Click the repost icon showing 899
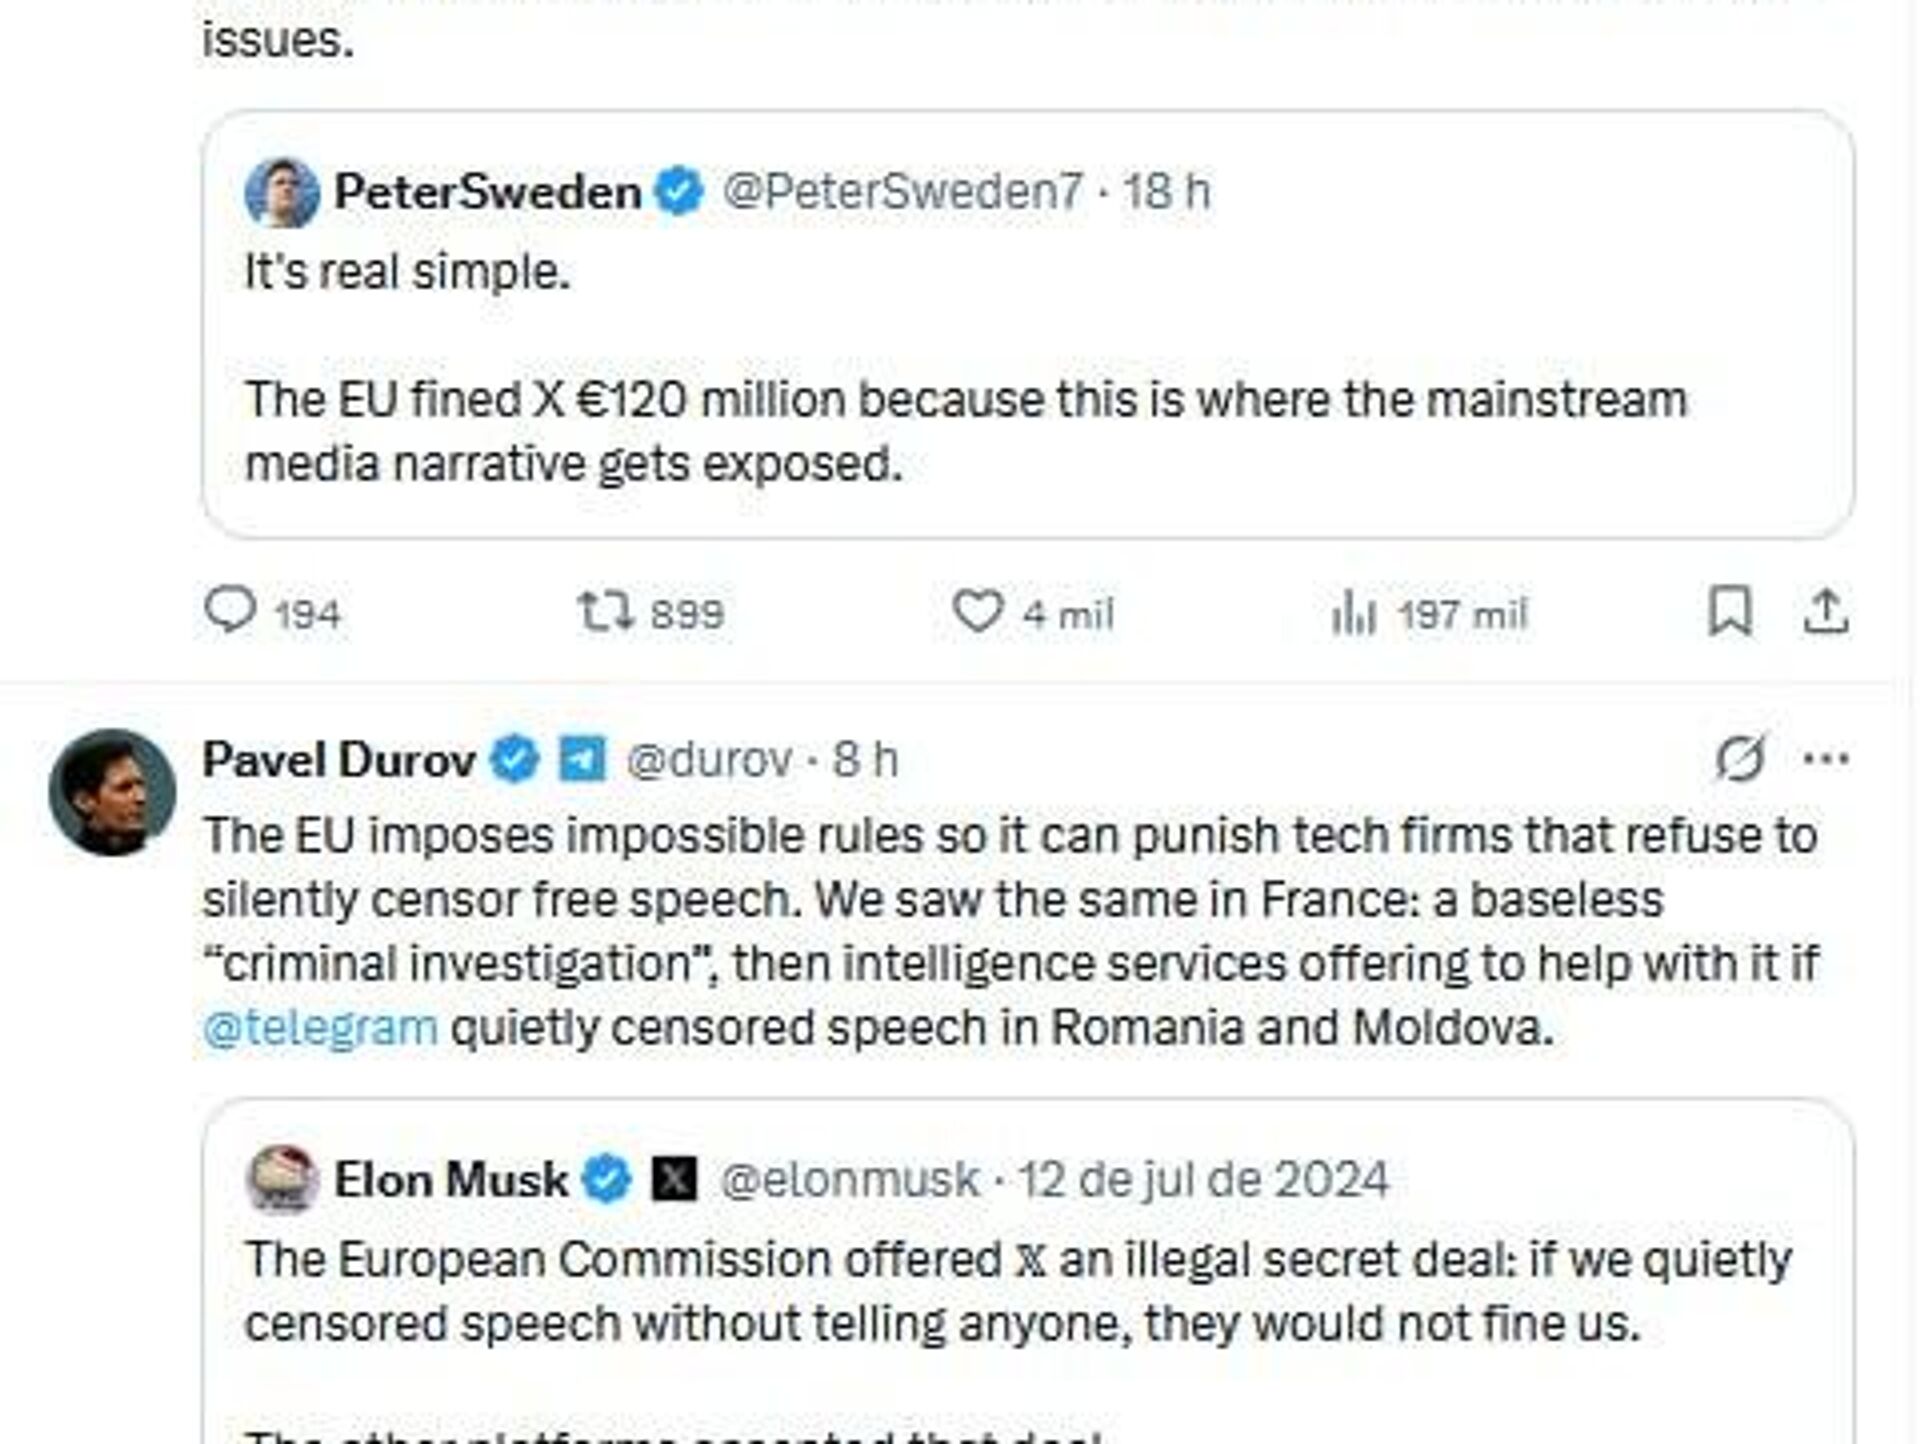This screenshot has height=1444, width=1920. [x=605, y=612]
